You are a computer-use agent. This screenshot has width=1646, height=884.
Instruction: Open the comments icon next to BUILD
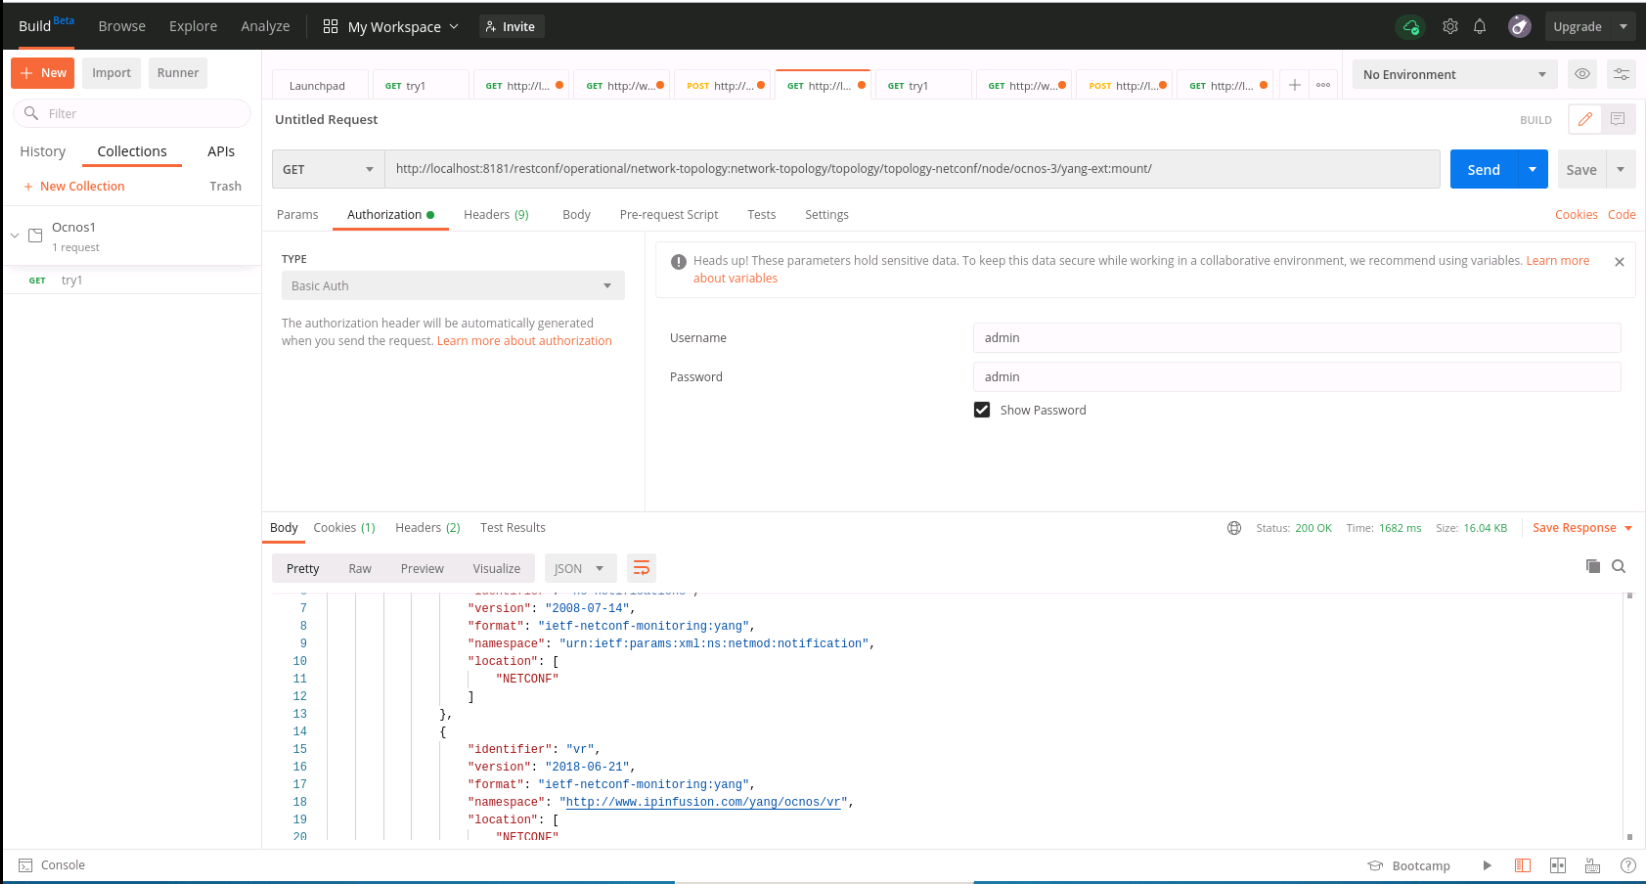(x=1617, y=119)
